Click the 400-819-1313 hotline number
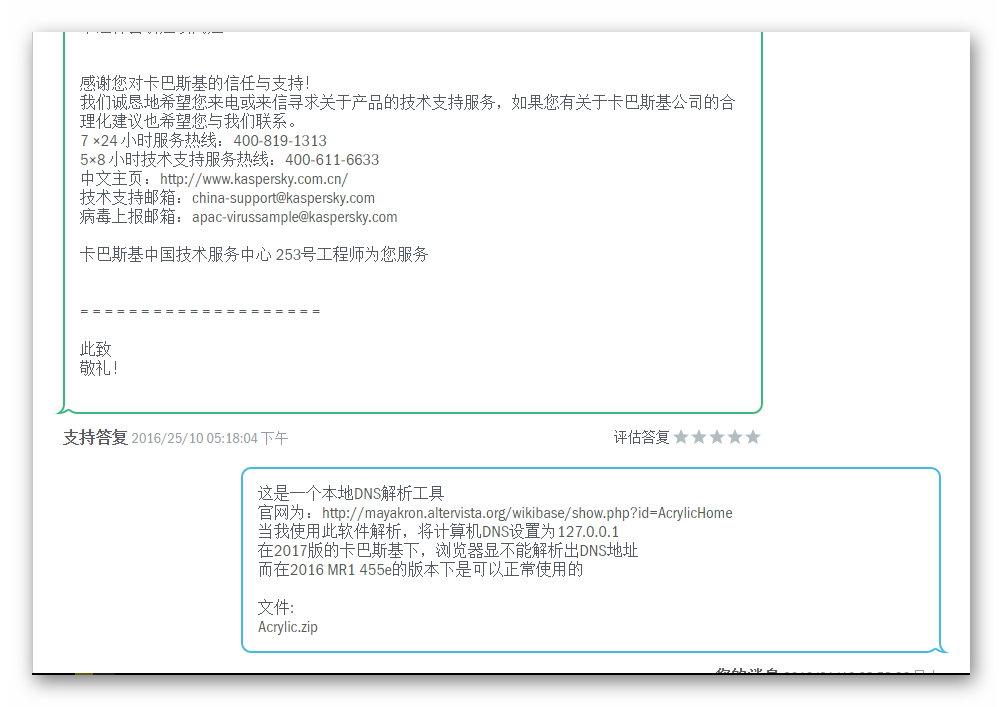This screenshot has height=707, width=1002. click(280, 141)
